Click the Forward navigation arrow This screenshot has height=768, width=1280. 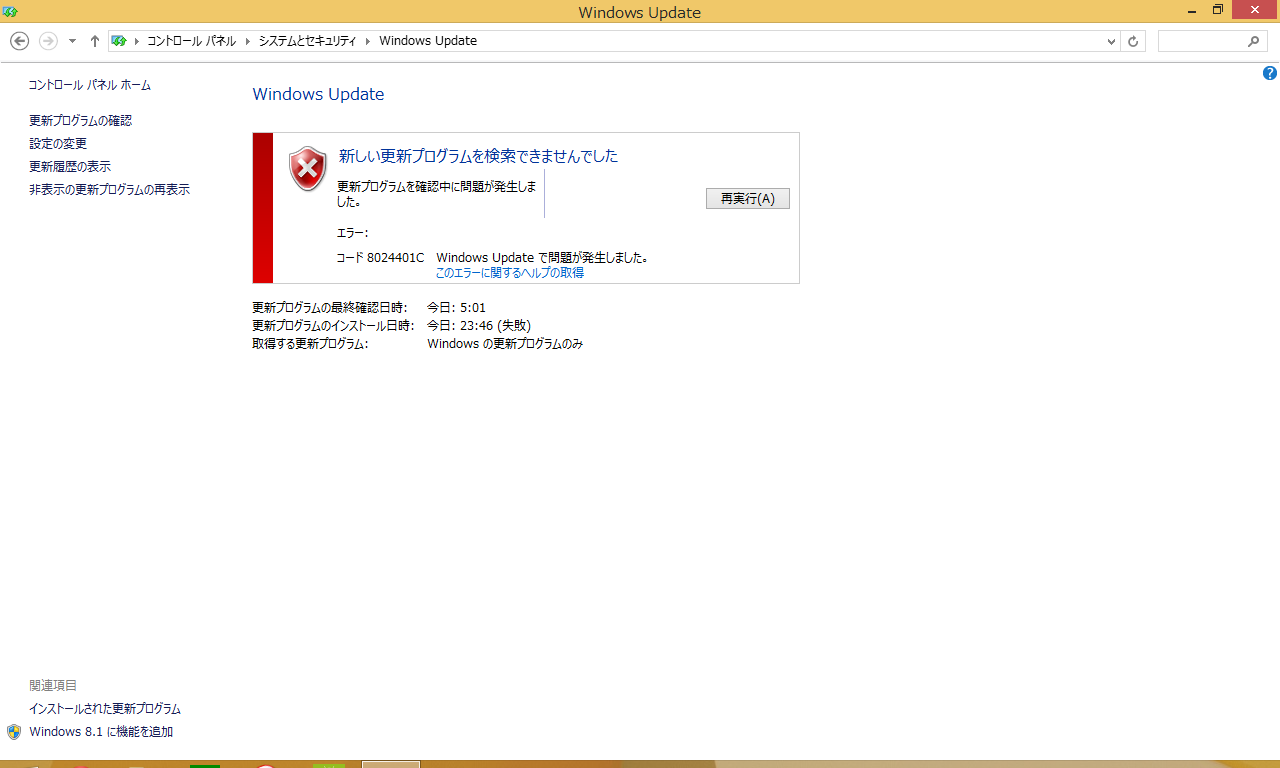pos(48,41)
